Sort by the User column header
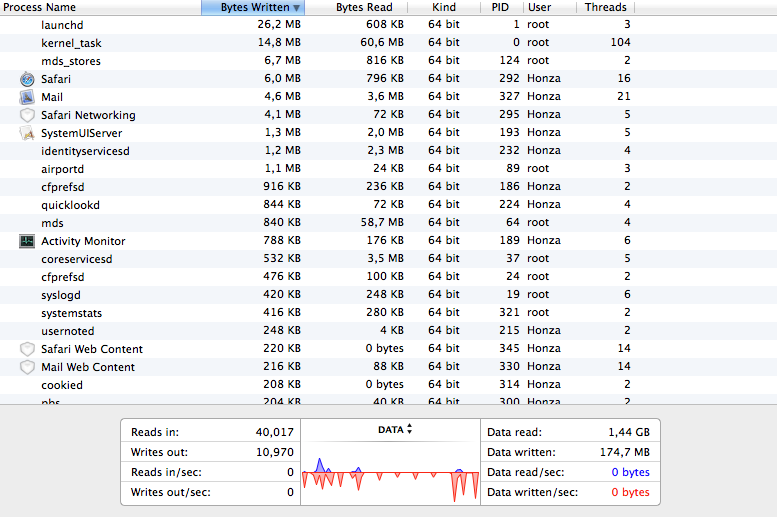 550,7
